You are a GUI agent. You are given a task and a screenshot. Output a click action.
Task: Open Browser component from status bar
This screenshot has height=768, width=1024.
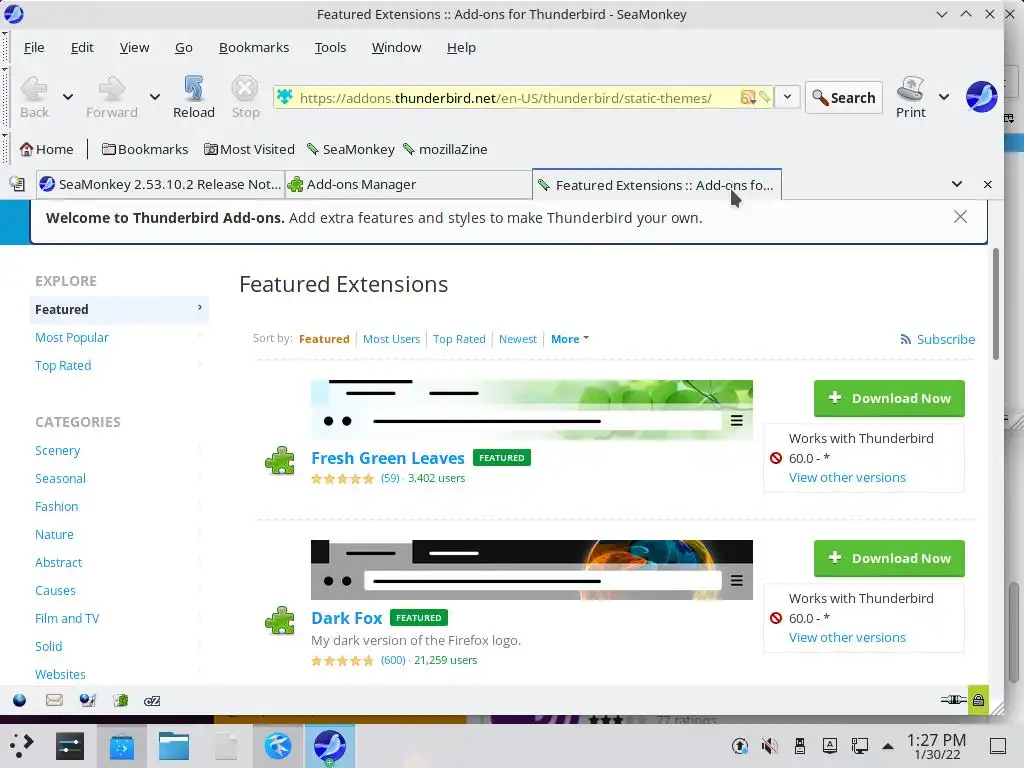(x=20, y=701)
